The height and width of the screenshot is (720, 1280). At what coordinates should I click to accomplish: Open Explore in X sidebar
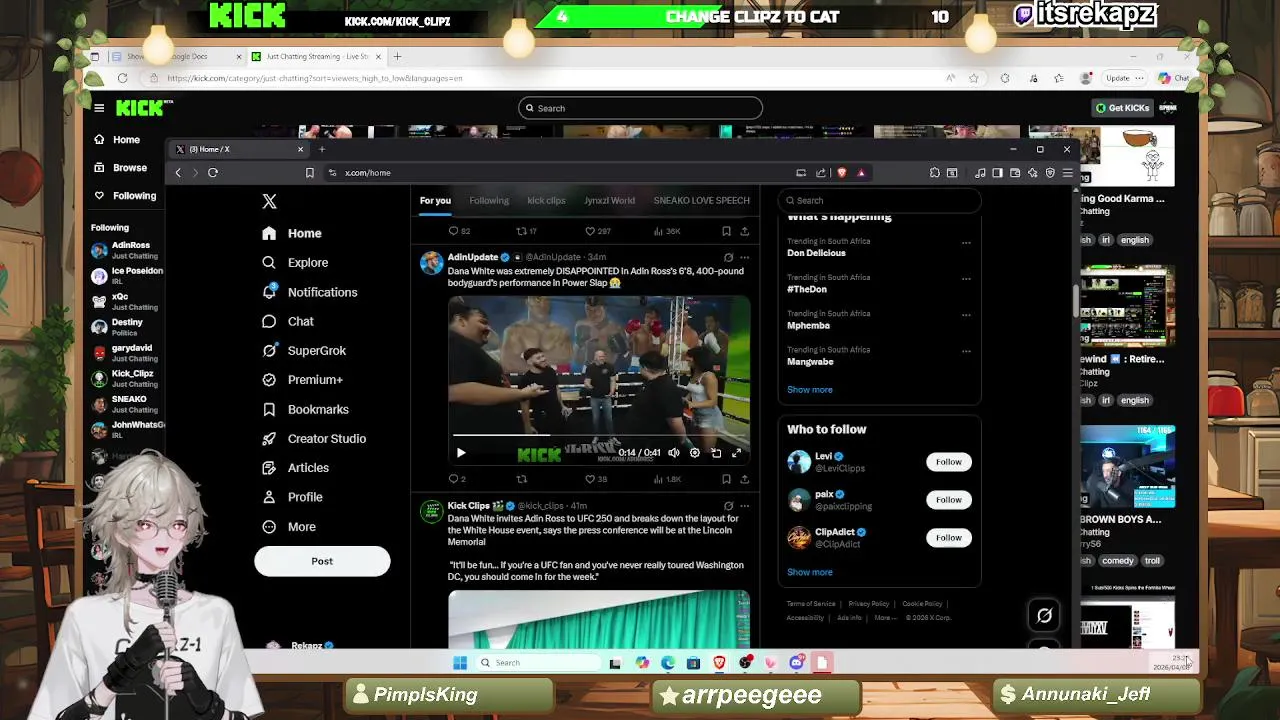click(295, 262)
